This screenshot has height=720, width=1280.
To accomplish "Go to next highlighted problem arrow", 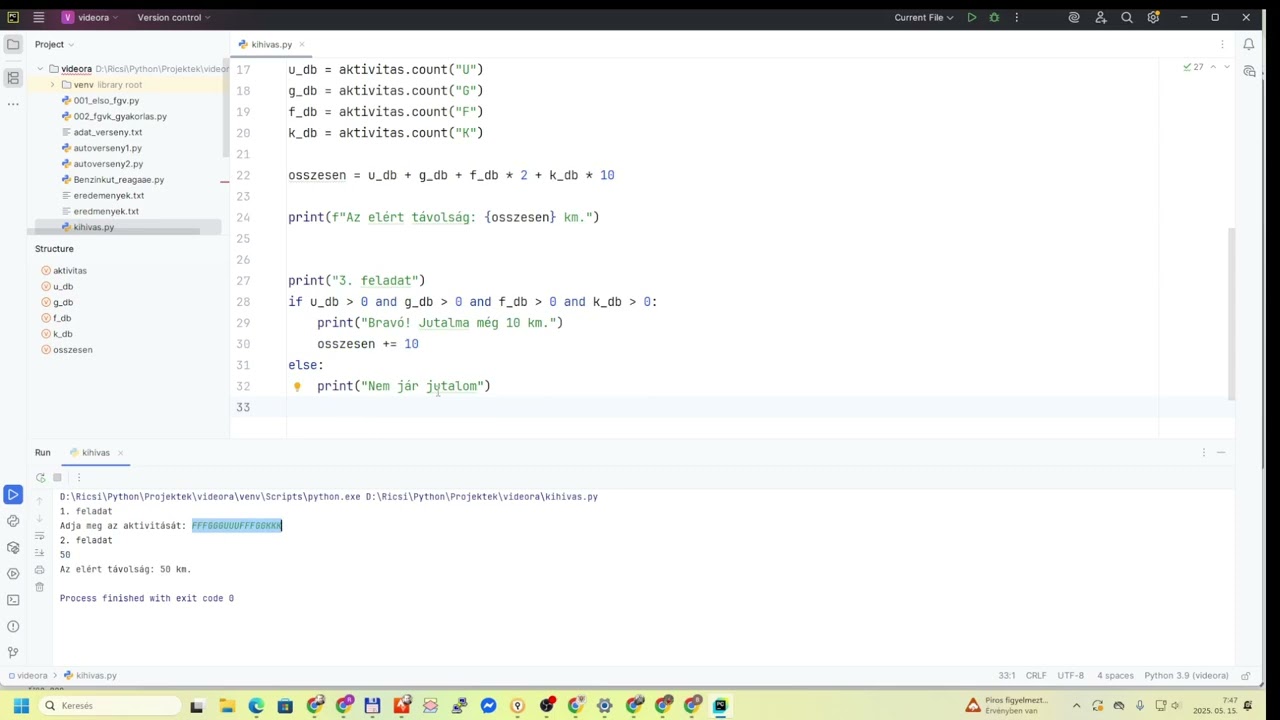I will coord(1227,67).
